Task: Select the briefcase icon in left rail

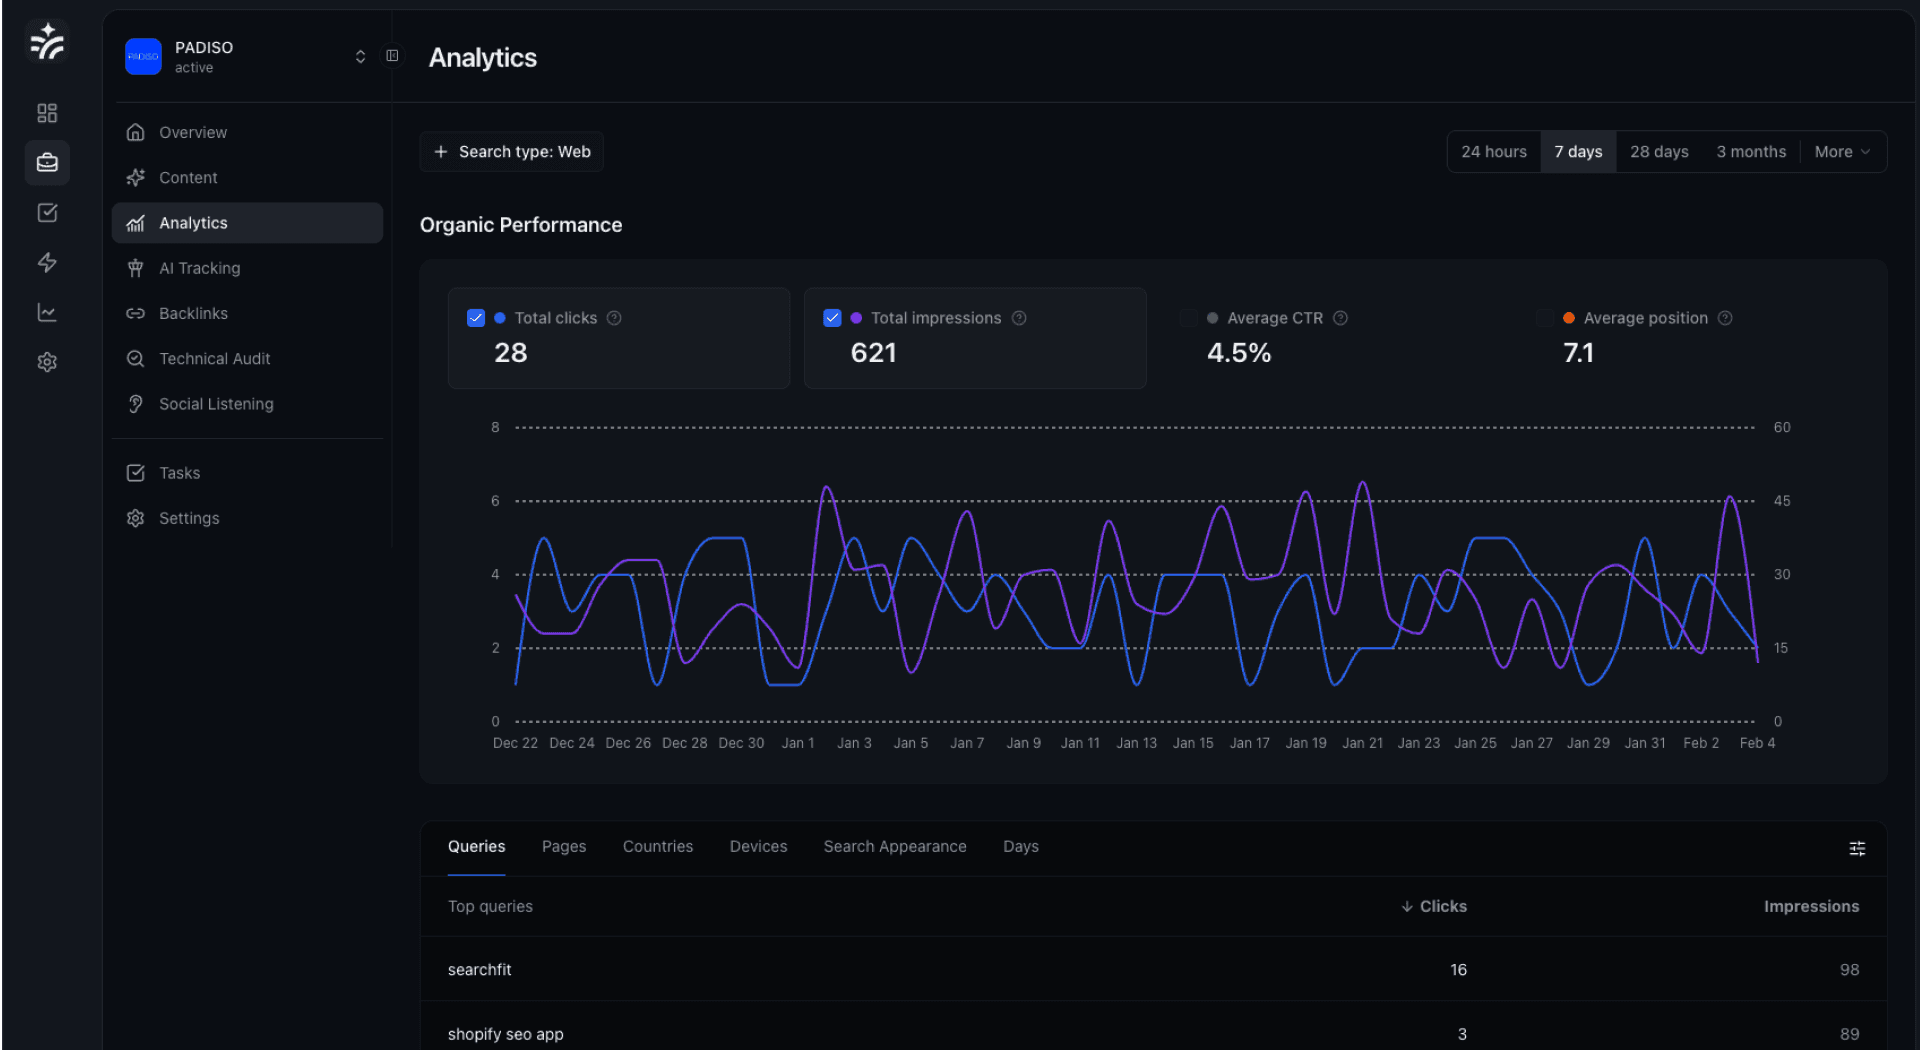Action: click(47, 162)
